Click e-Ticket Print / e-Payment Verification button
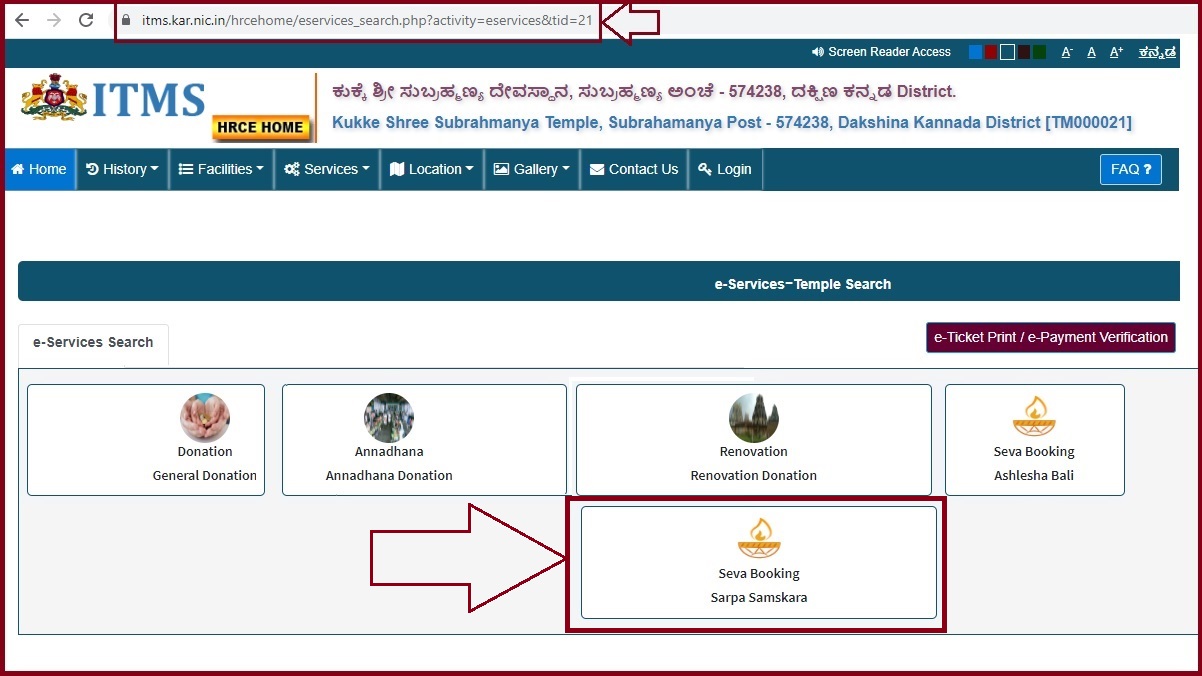 [x=1050, y=337]
